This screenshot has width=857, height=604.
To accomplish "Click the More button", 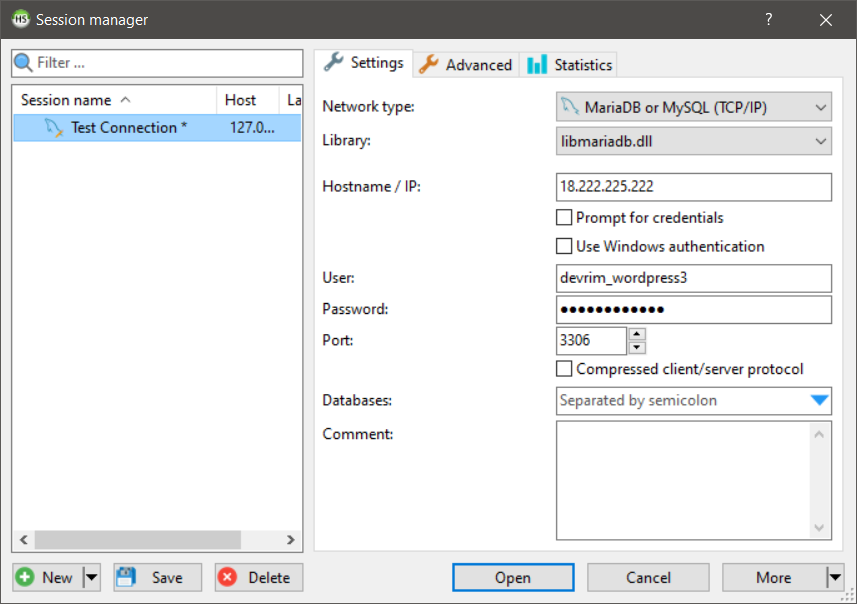I will coord(774,577).
